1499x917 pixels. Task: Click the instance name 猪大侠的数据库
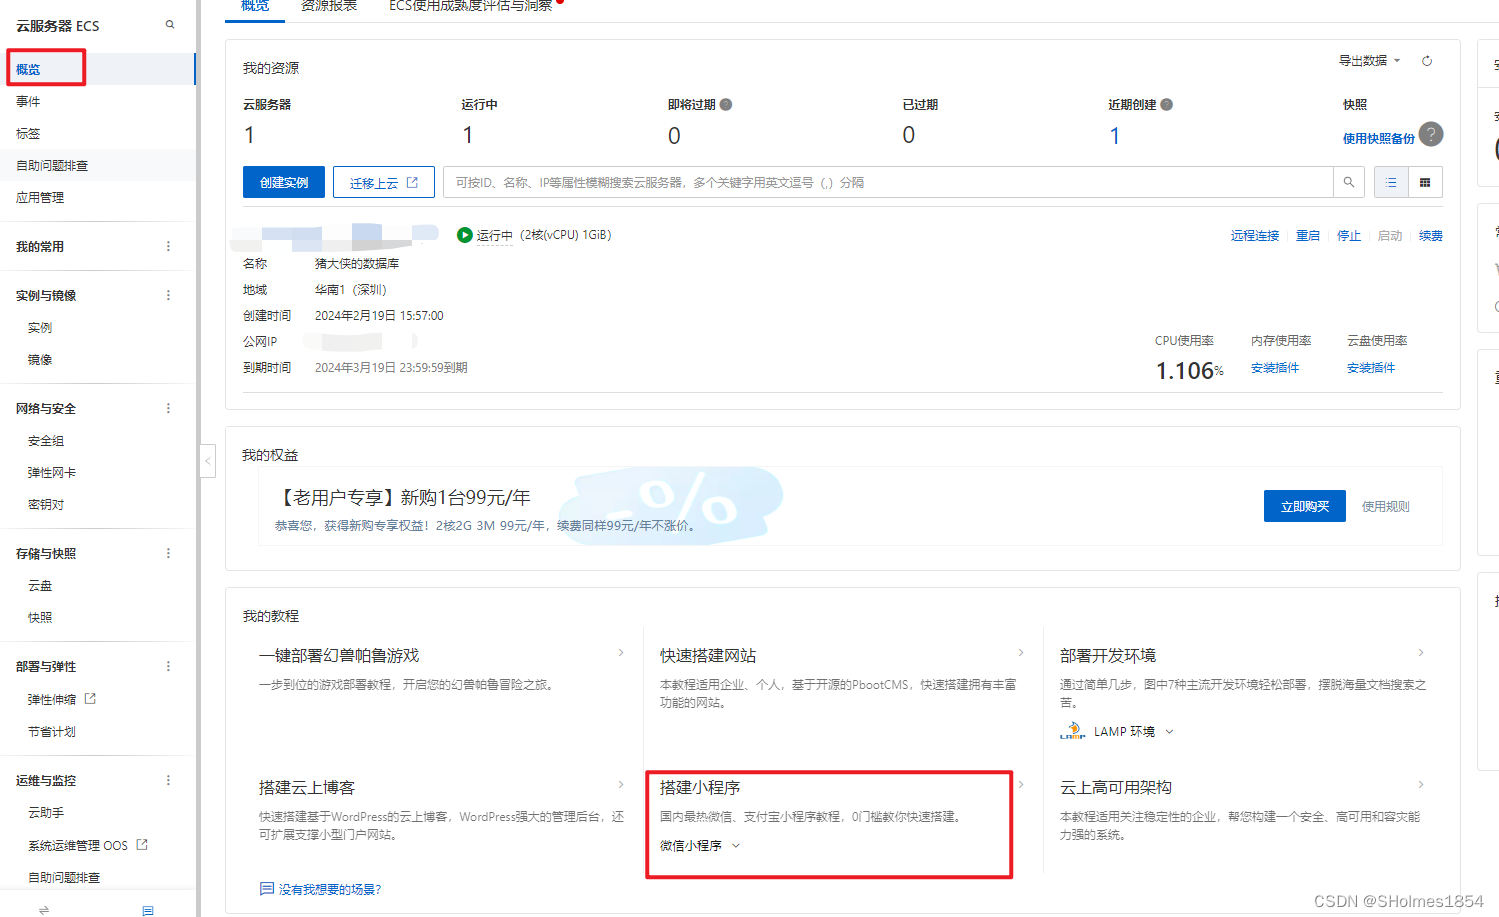click(357, 263)
